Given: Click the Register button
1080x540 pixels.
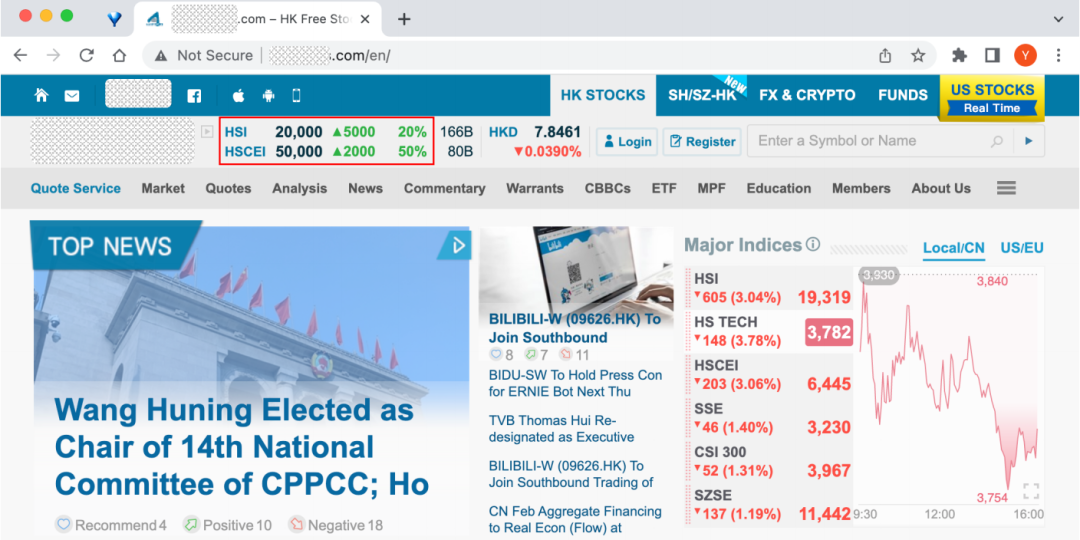Looking at the screenshot, I should tap(702, 142).
